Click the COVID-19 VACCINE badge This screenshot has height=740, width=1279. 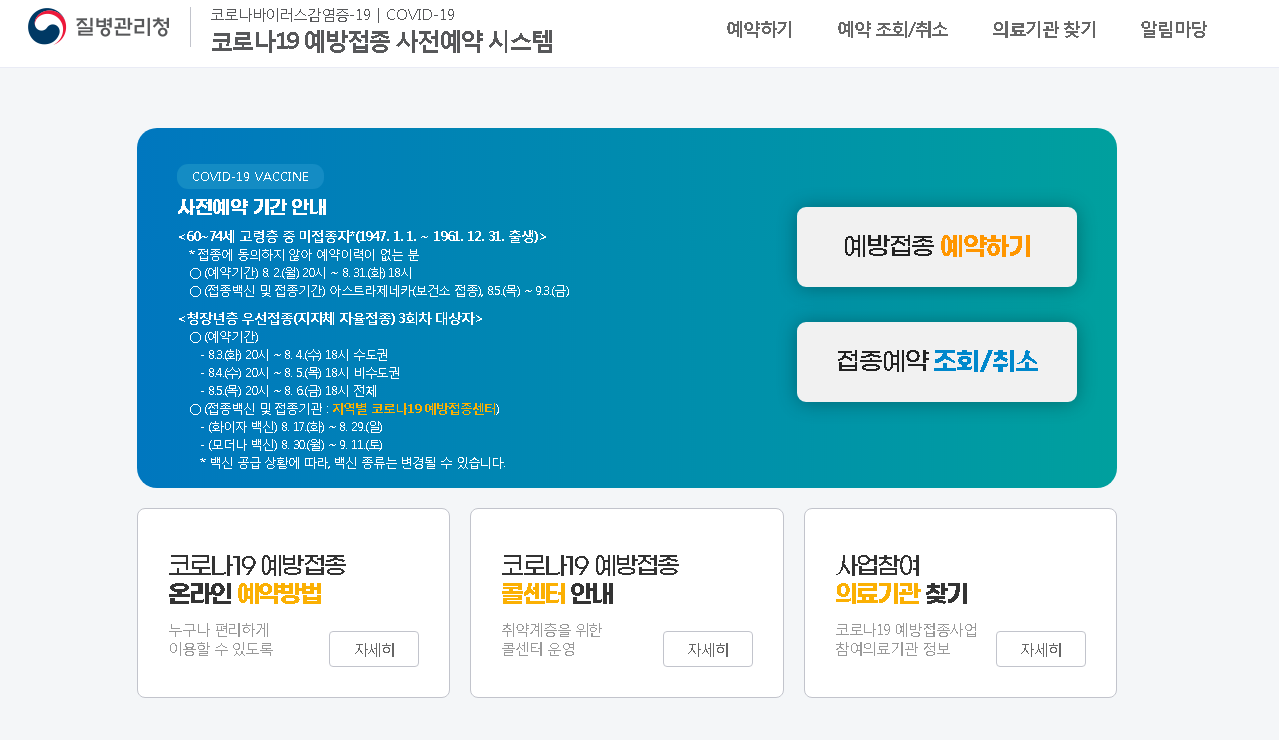click(x=250, y=177)
